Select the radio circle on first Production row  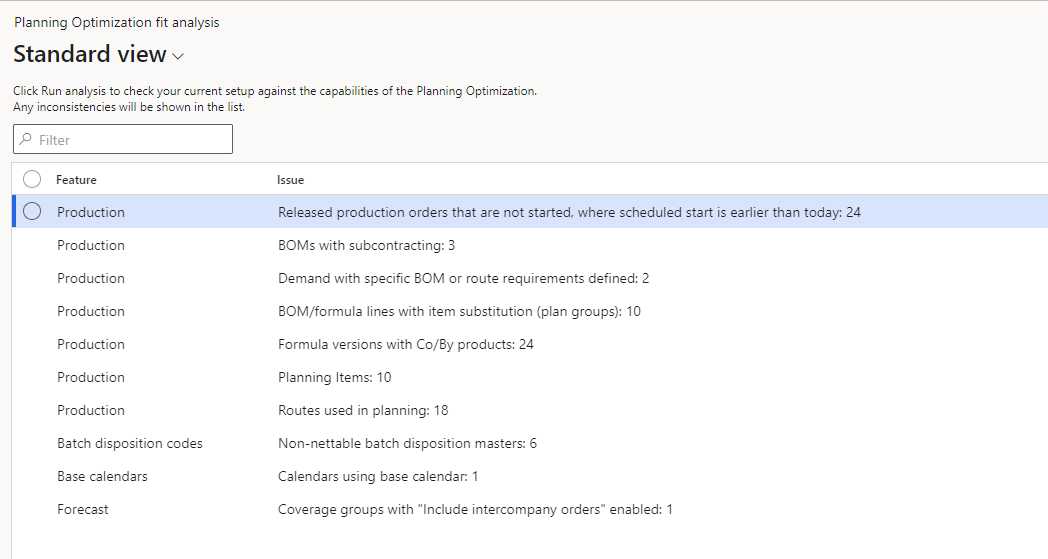point(32,212)
